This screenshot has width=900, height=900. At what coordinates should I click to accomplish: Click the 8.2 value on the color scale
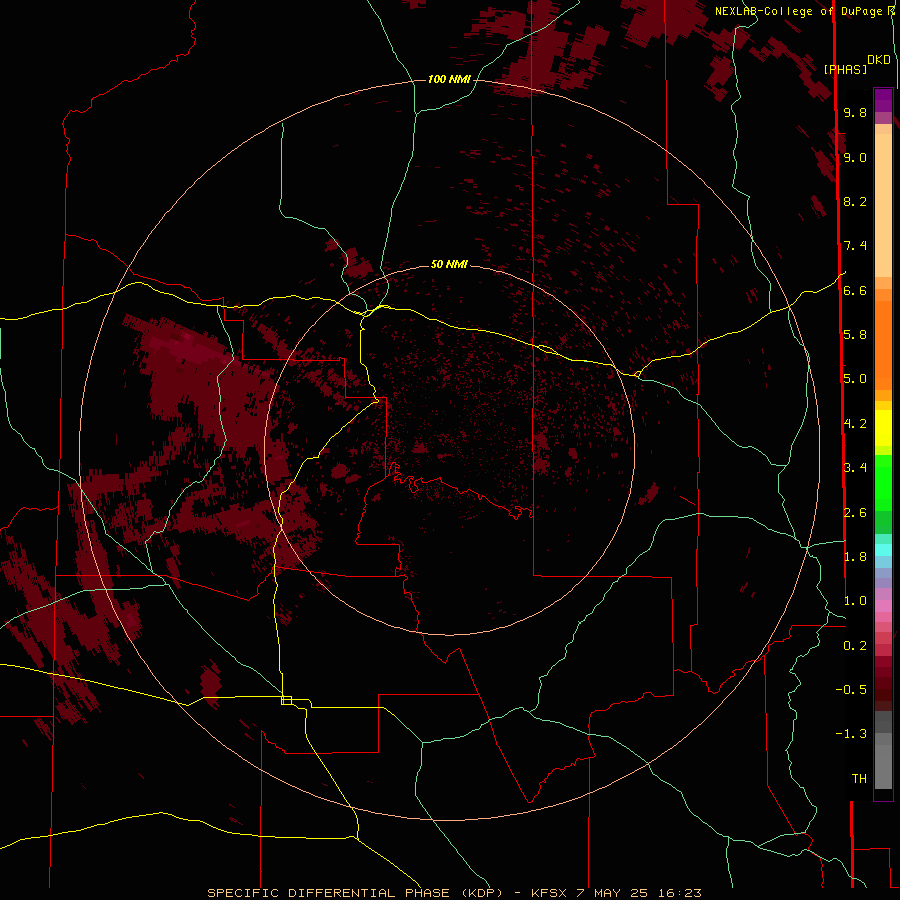click(855, 201)
